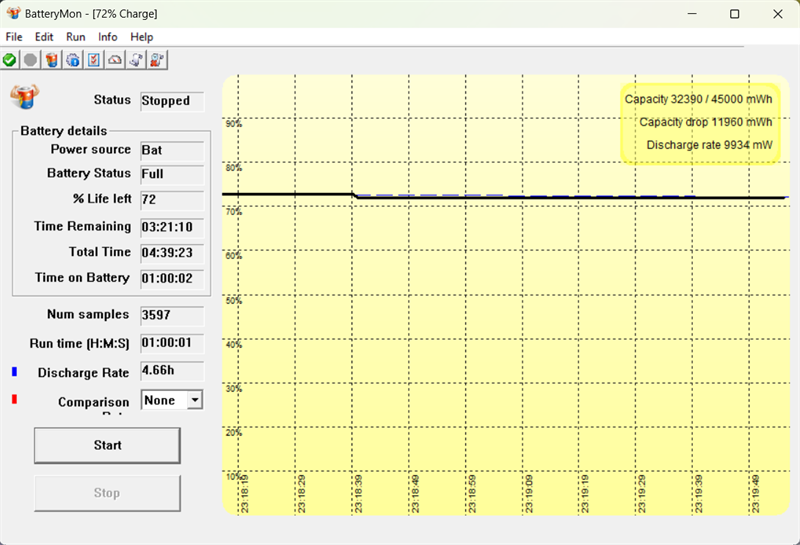Click the Capacity 32390 / 45000 mWh text

pos(698,99)
